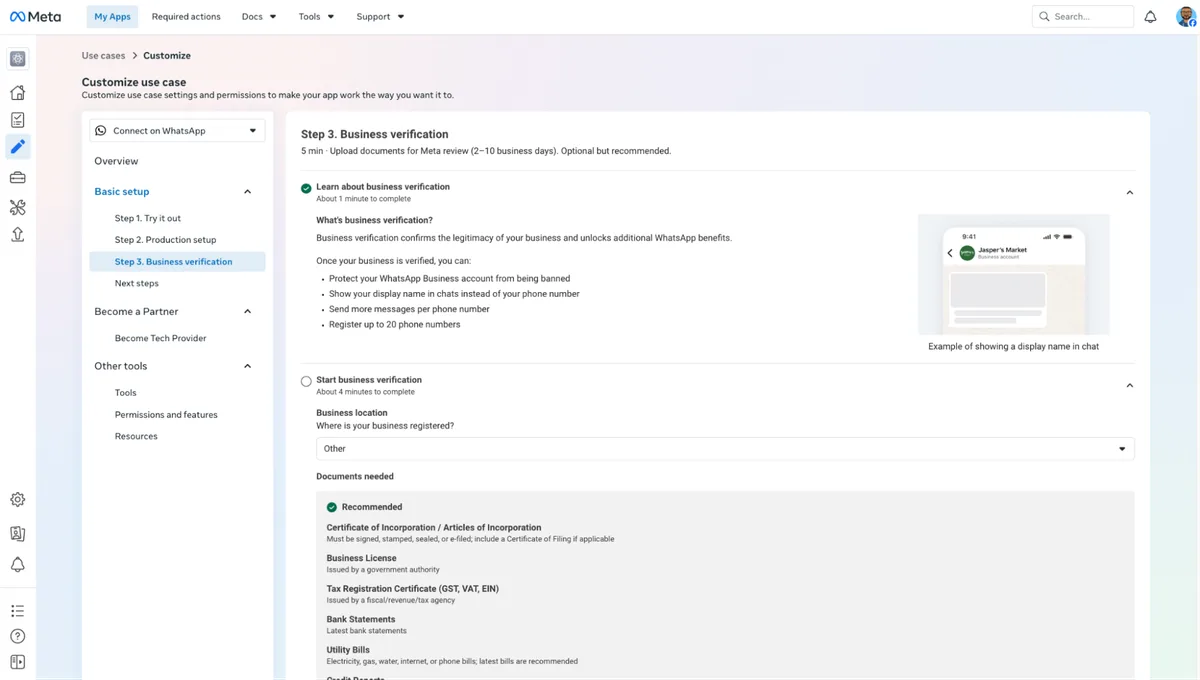Open notifications bell in top bar
1200x680 pixels.
coord(1150,17)
